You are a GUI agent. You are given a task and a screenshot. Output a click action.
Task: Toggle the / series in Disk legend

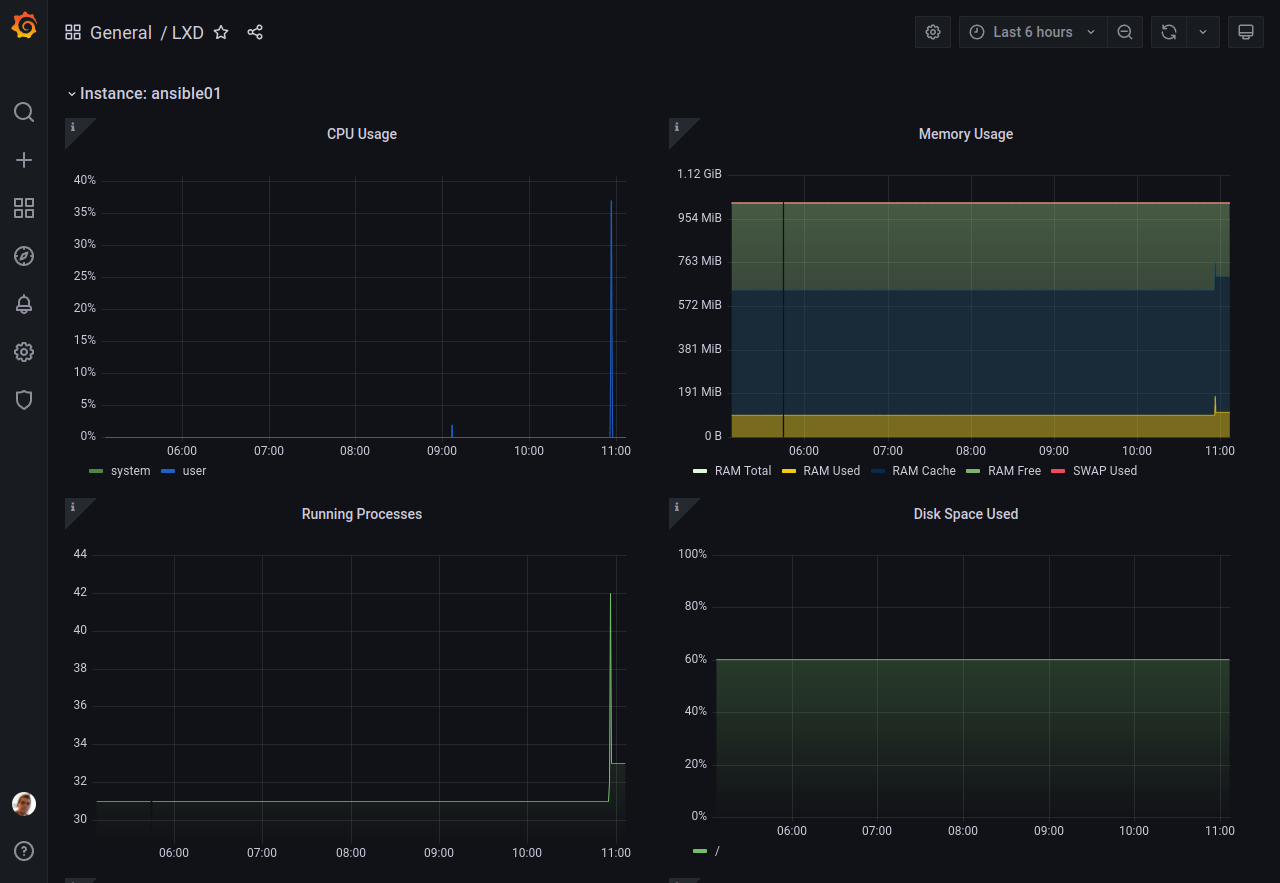717,851
